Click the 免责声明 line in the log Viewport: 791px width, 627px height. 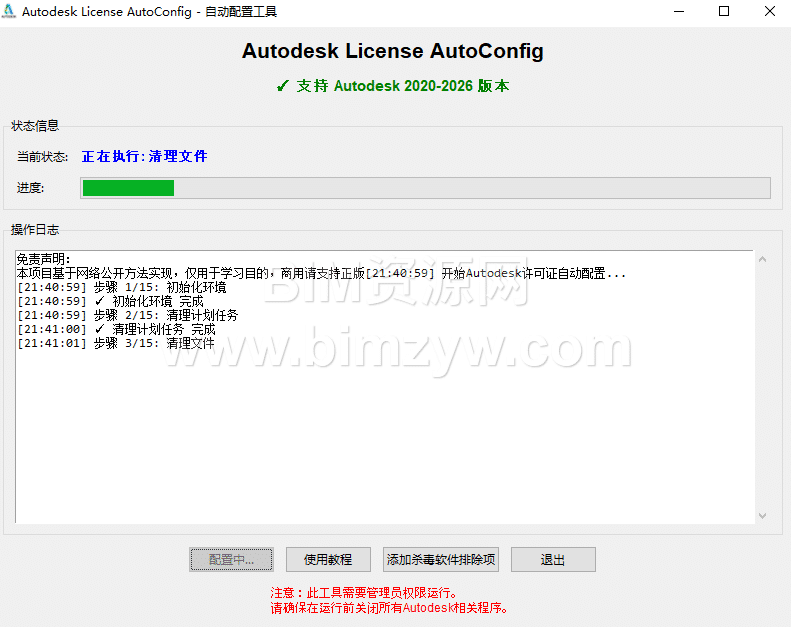(44, 259)
